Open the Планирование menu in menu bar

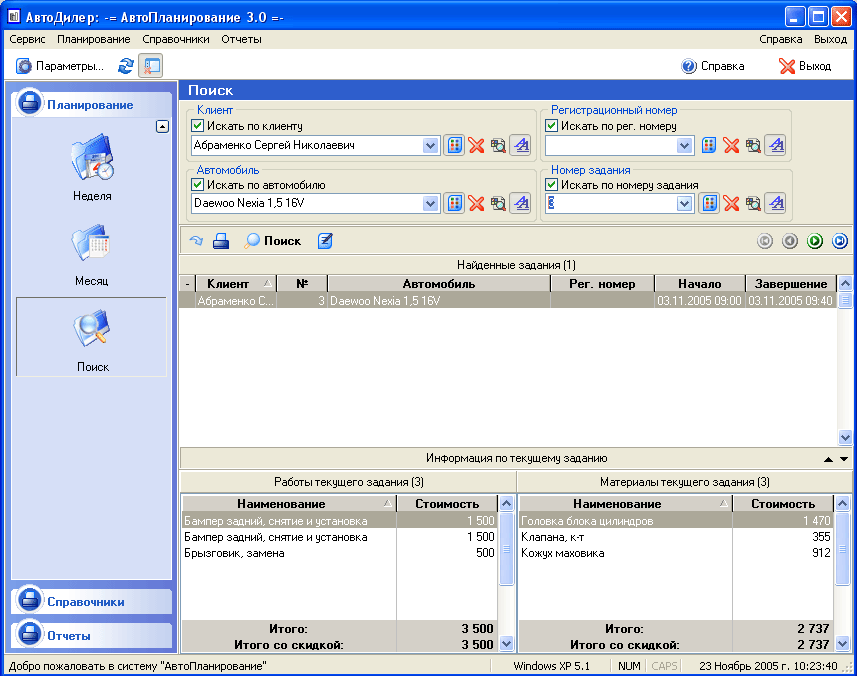[x=93, y=39]
